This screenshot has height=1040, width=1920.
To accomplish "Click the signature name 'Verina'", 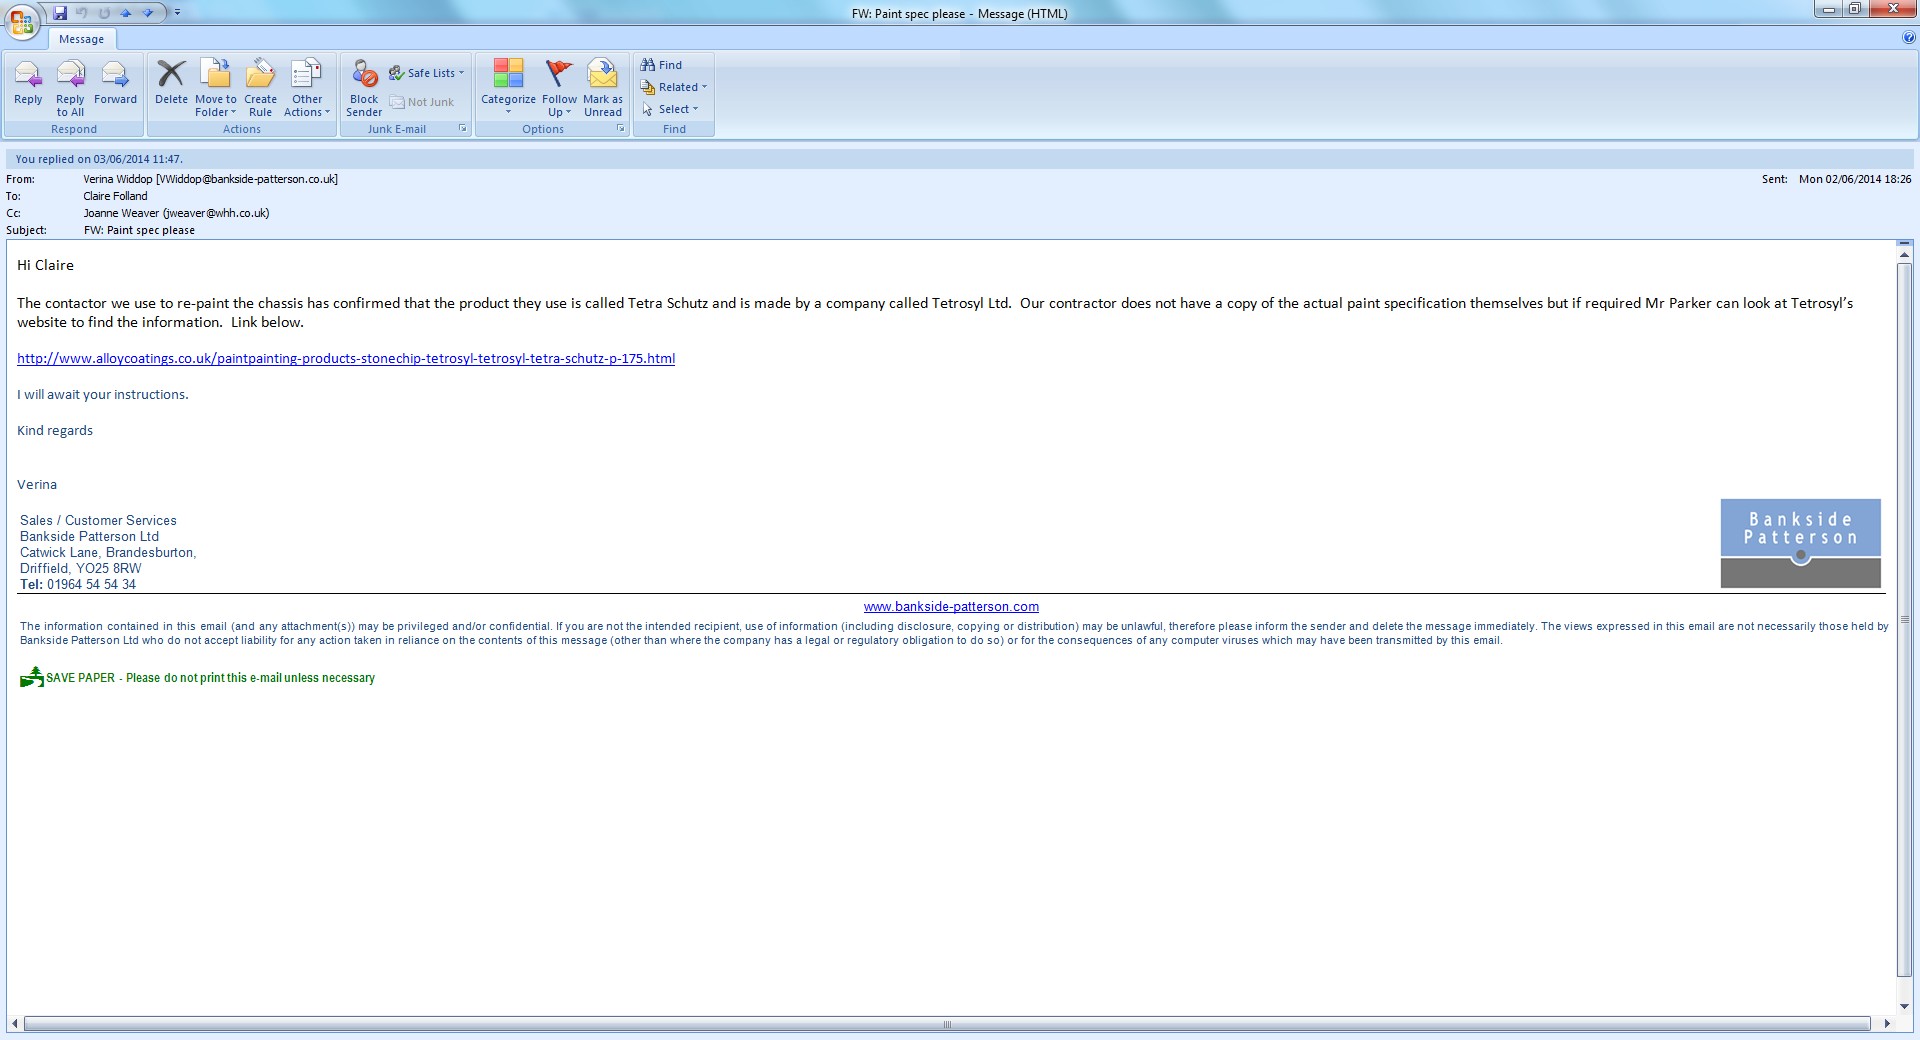I will 37,484.
